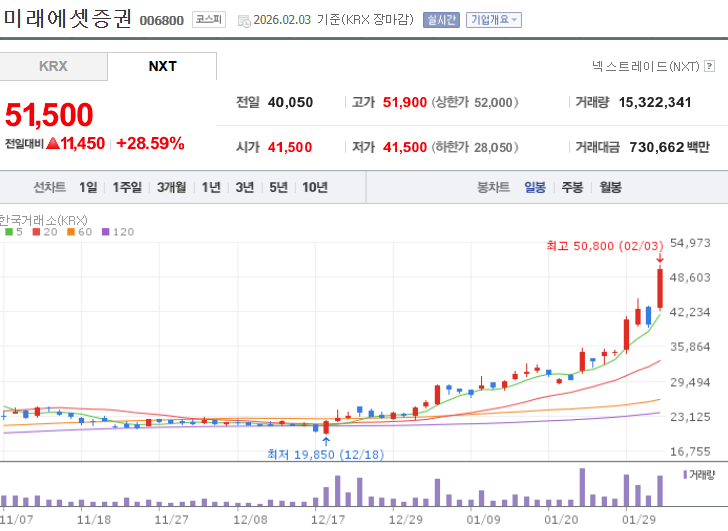The image size is (728, 531).
Task: Click the 상한가 52,000 text
Action: [x=475, y=102]
